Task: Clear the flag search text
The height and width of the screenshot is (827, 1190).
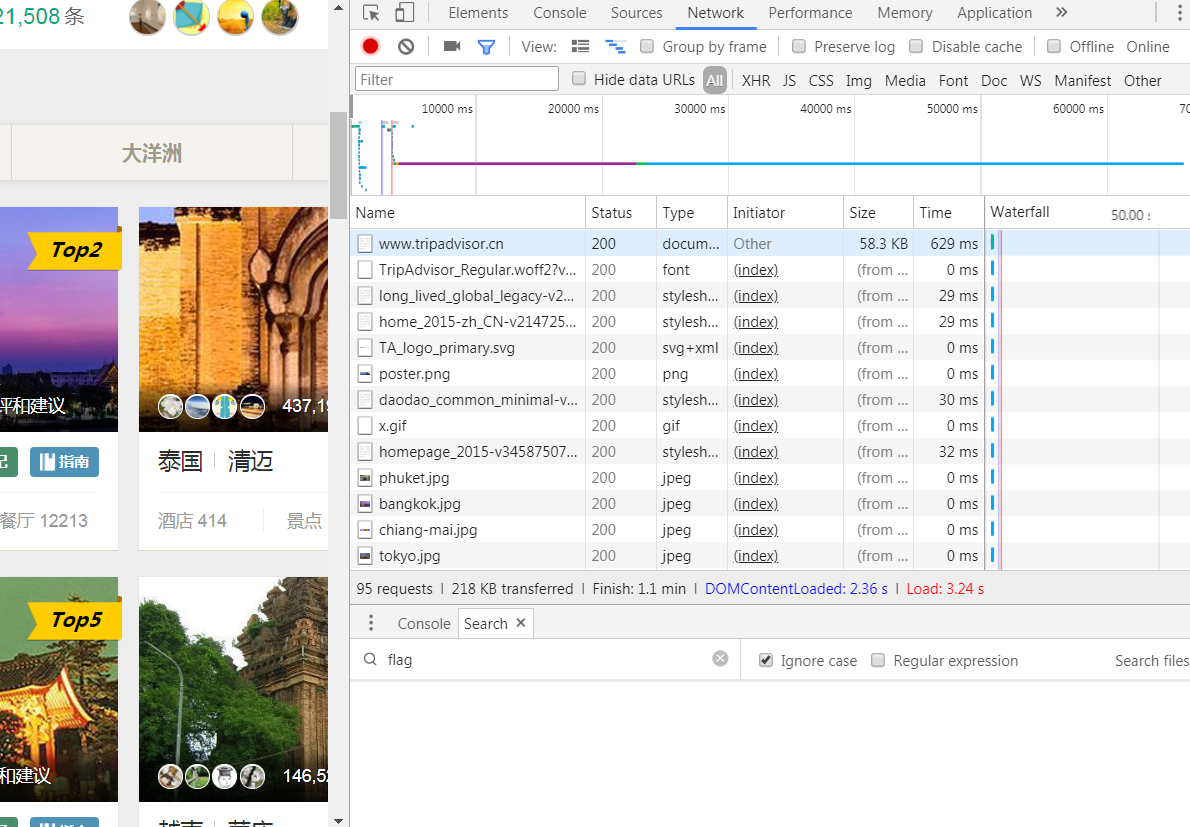Action: click(x=720, y=658)
